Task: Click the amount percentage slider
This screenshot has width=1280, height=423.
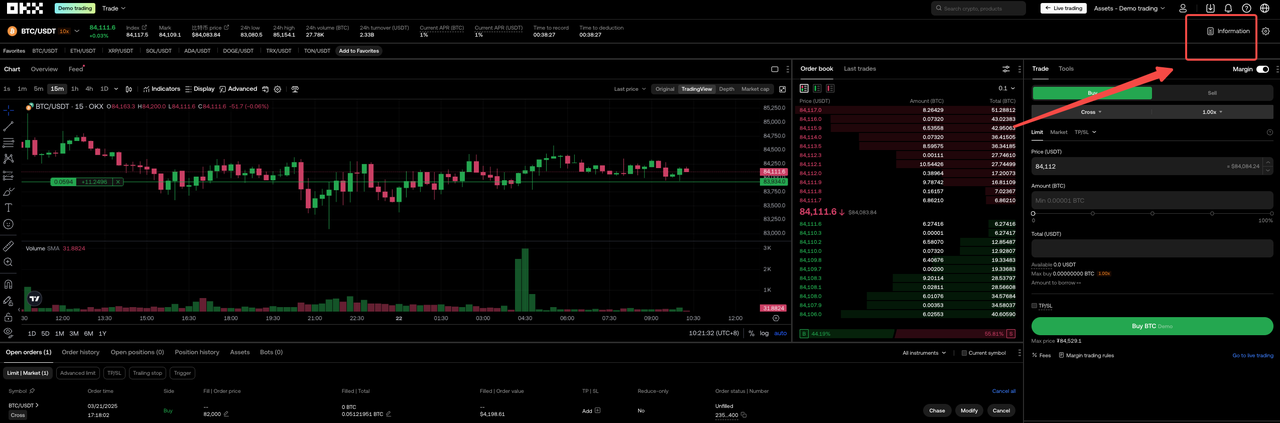Action: click(x=1152, y=213)
